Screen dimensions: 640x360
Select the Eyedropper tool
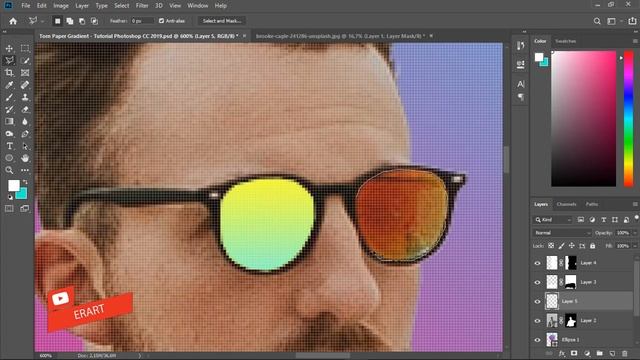(9, 85)
